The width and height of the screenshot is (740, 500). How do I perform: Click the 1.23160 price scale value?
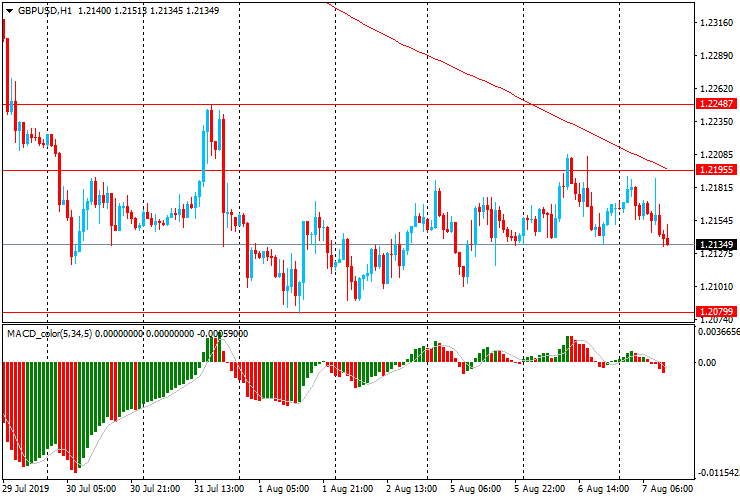point(717,23)
